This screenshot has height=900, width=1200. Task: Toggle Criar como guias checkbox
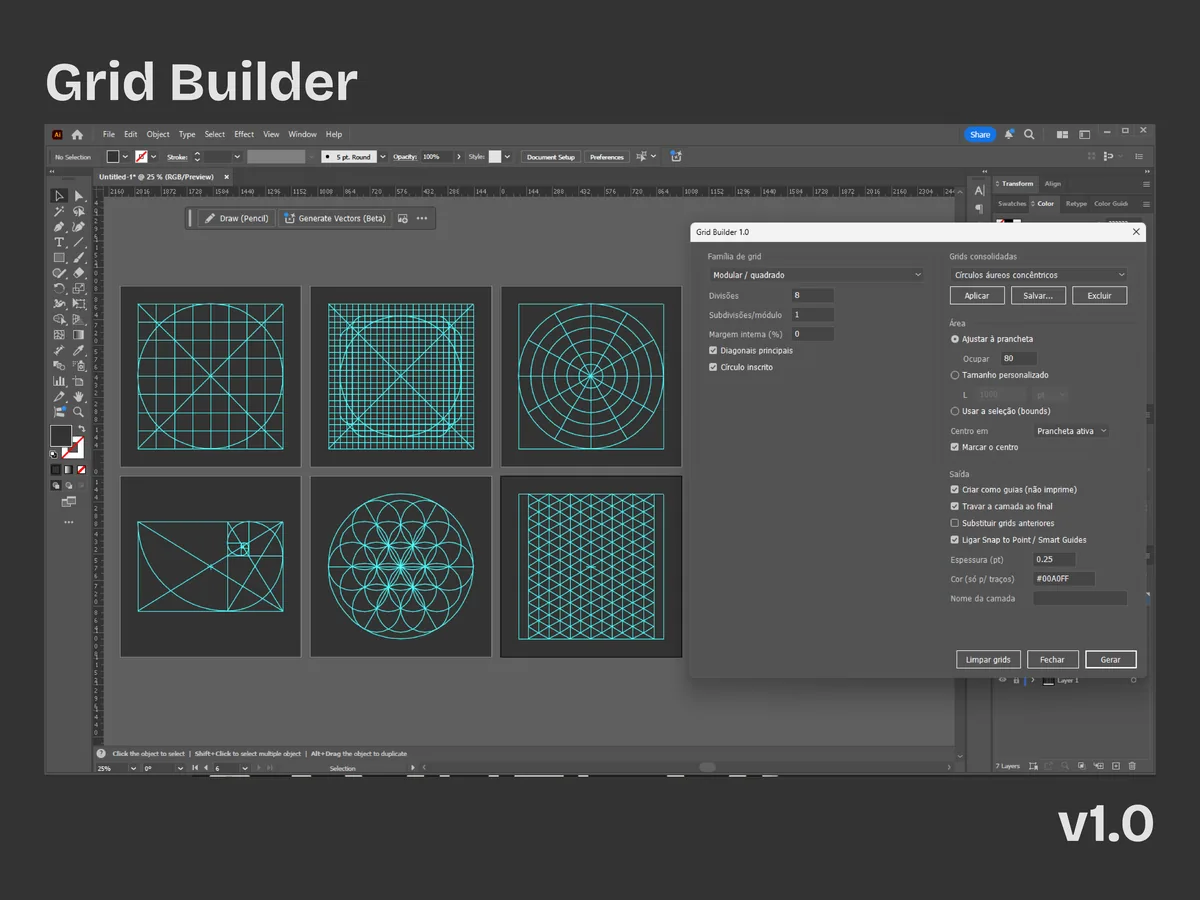tap(955, 490)
